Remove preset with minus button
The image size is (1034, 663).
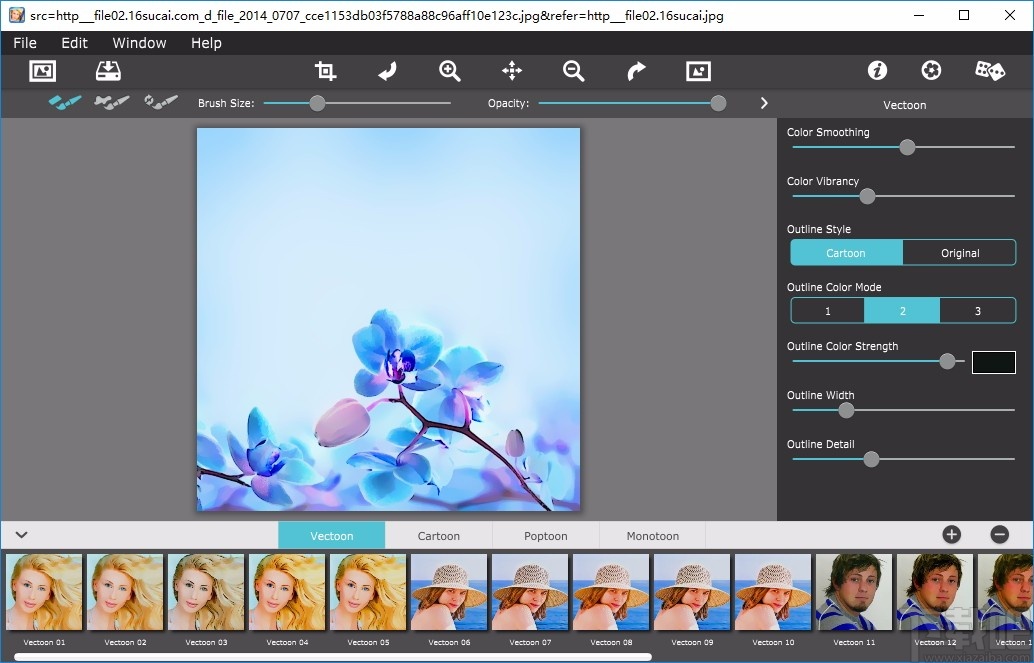[x=999, y=535]
